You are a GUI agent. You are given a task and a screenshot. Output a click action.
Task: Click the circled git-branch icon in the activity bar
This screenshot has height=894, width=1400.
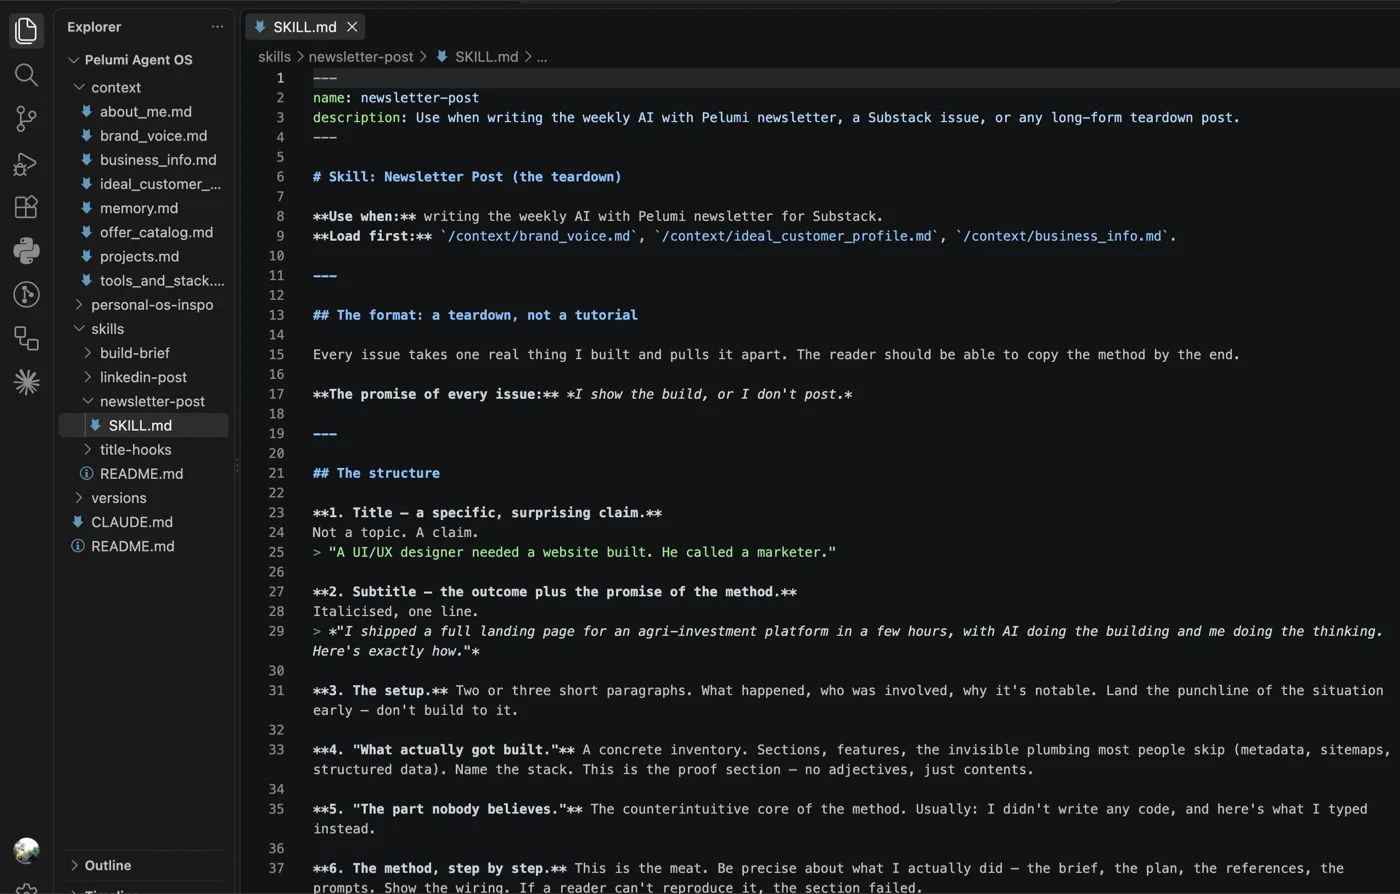point(26,294)
